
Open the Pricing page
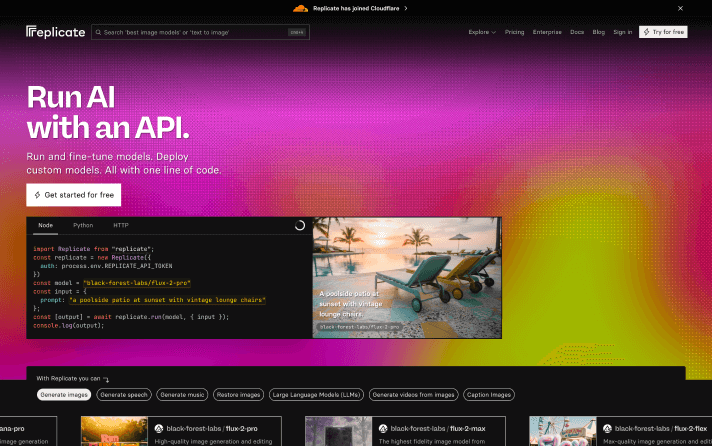pyautogui.click(x=514, y=32)
